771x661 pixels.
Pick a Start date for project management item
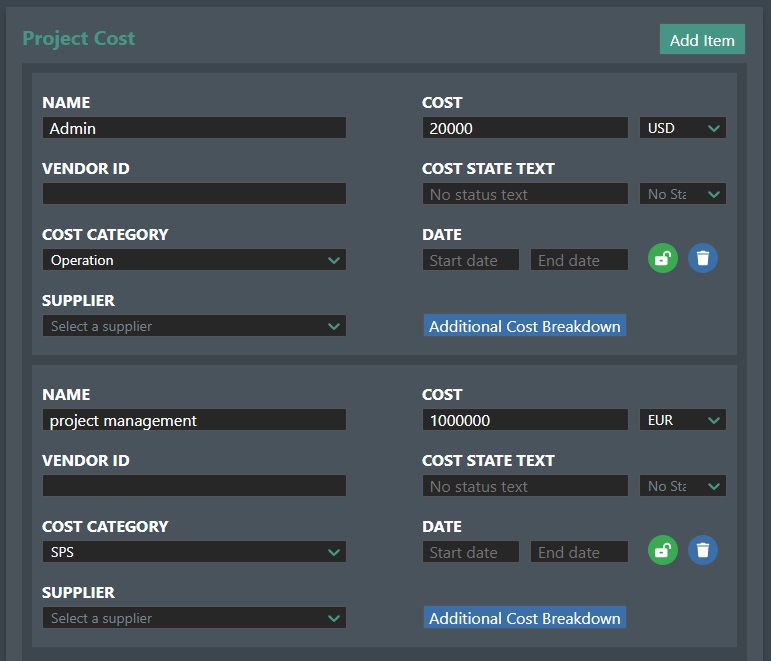pyautogui.click(x=471, y=552)
